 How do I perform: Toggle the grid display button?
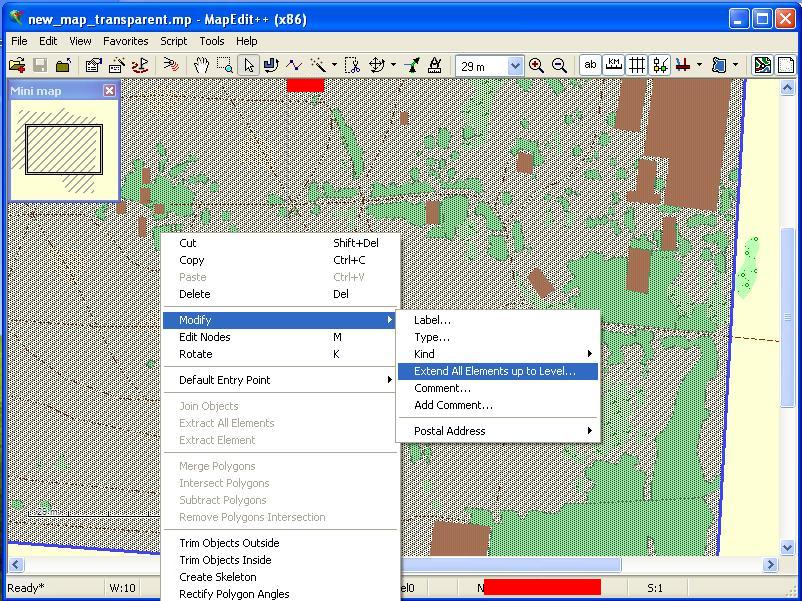636,66
